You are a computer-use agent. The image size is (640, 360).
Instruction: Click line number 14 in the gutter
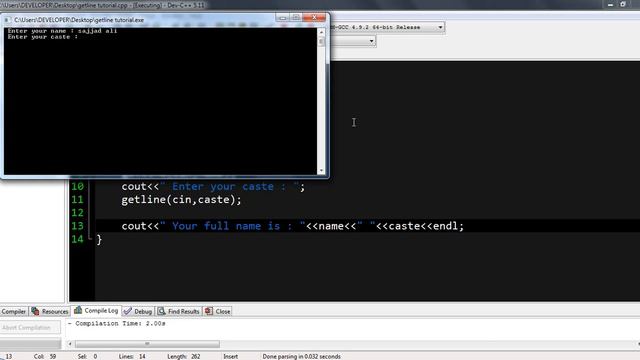click(78, 239)
